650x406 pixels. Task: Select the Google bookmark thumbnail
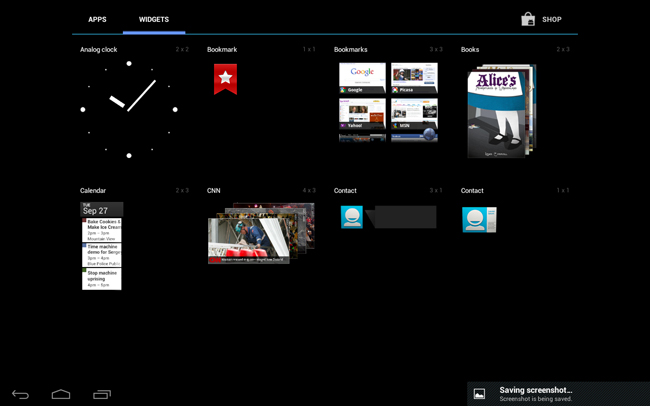[362, 78]
